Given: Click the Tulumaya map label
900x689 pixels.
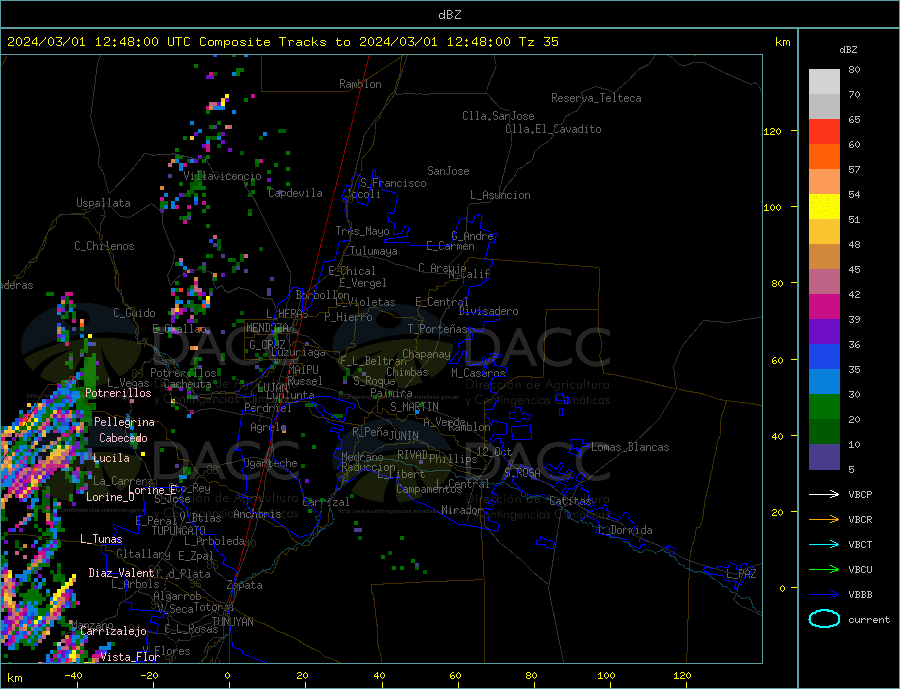Looking at the screenshot, I should 374,251.
